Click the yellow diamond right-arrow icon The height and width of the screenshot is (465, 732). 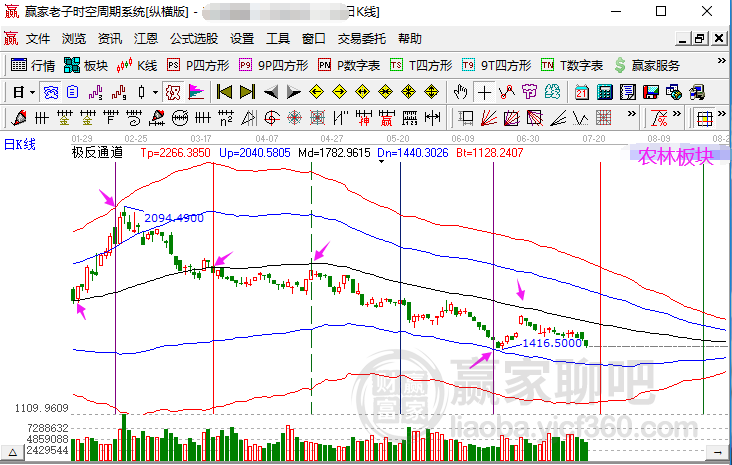coord(339,92)
